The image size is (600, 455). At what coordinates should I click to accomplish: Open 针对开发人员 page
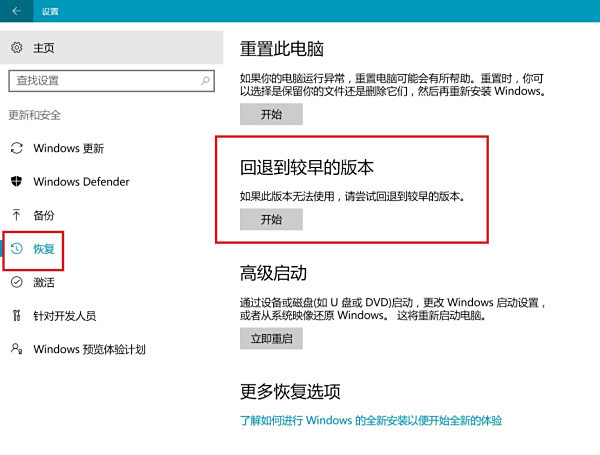pyautogui.click(x=111, y=316)
